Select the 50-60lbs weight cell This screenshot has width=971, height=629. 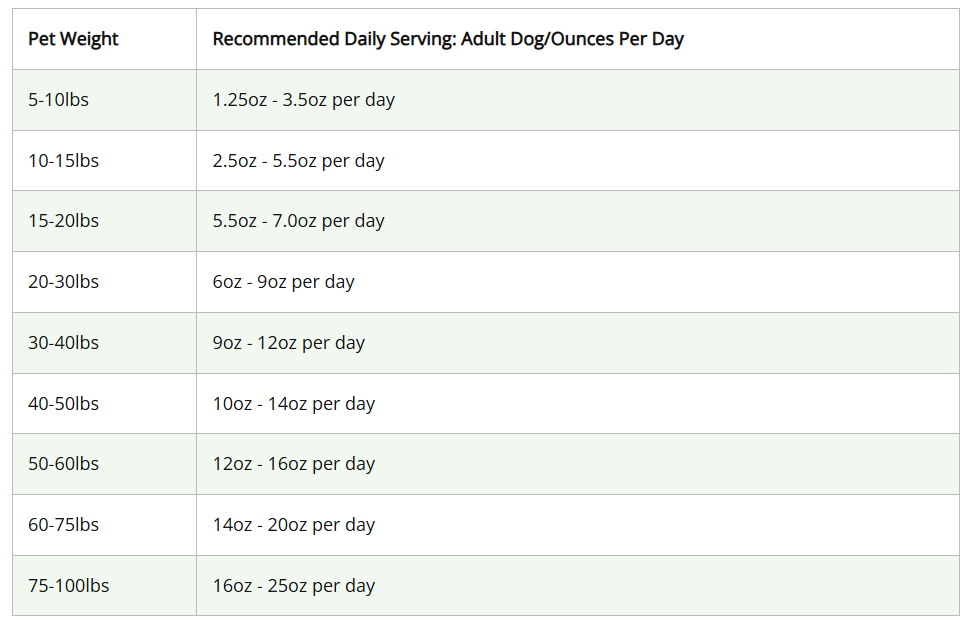pos(63,464)
